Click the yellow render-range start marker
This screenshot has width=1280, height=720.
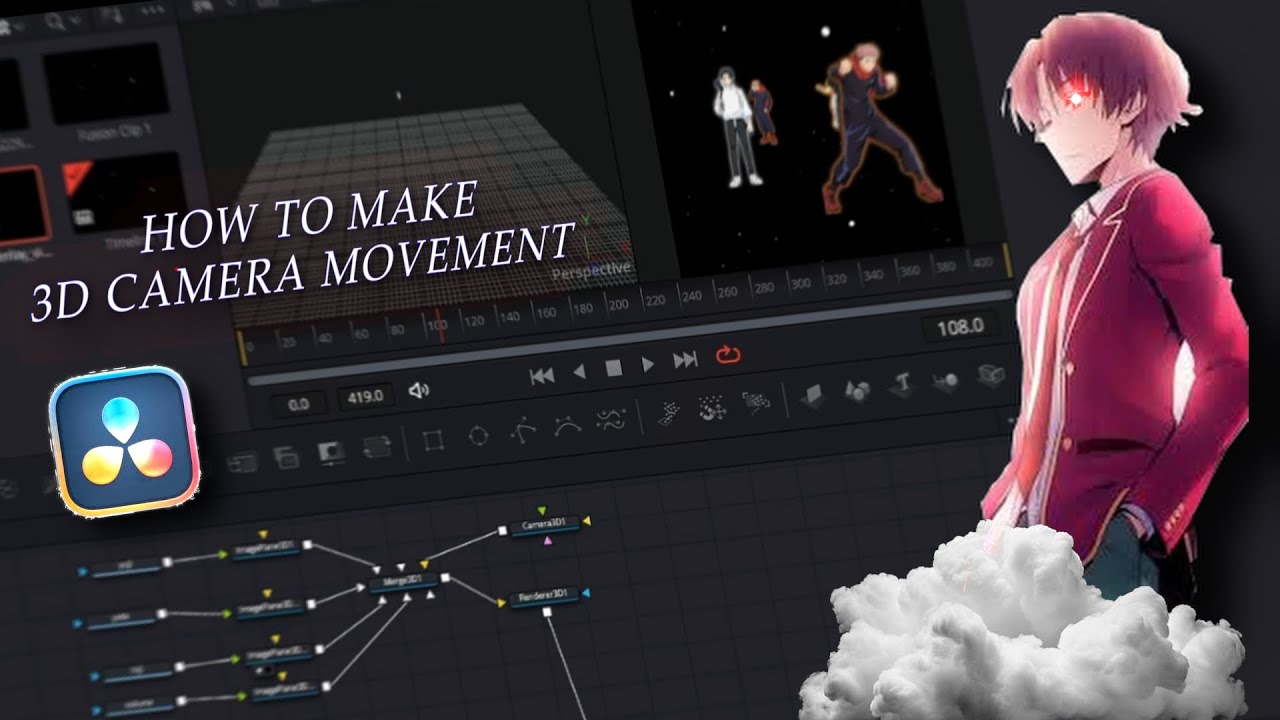[x=241, y=349]
